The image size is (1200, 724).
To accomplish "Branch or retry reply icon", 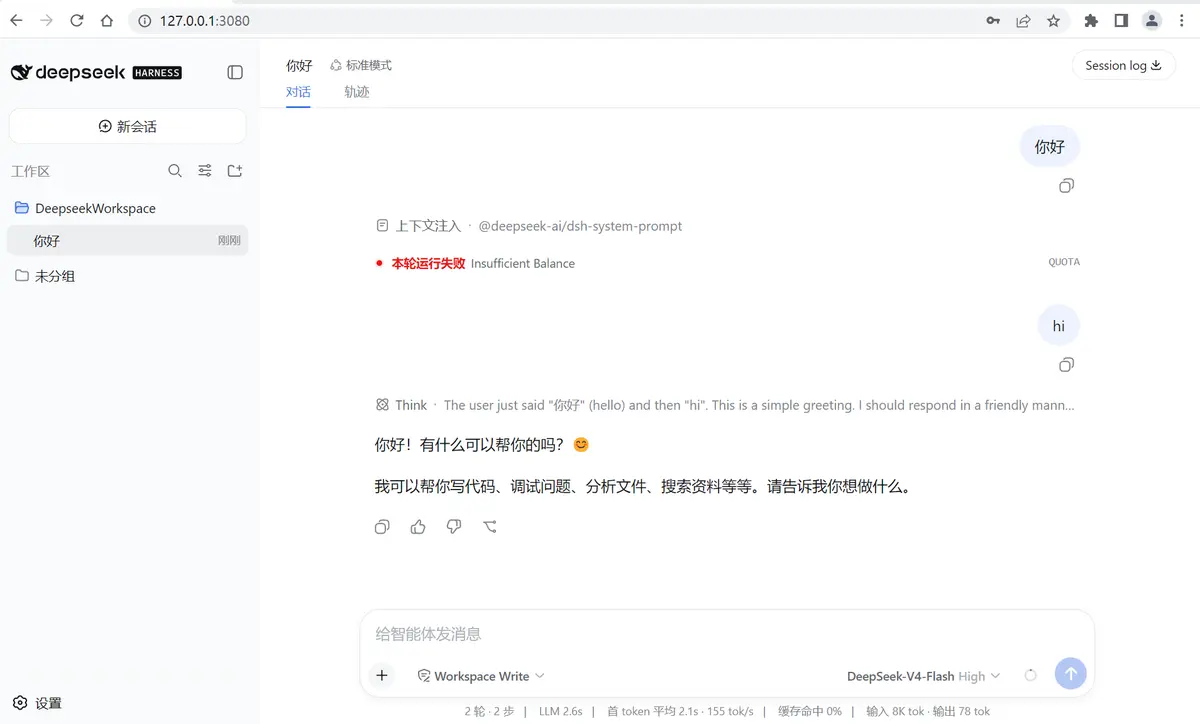I will point(490,527).
